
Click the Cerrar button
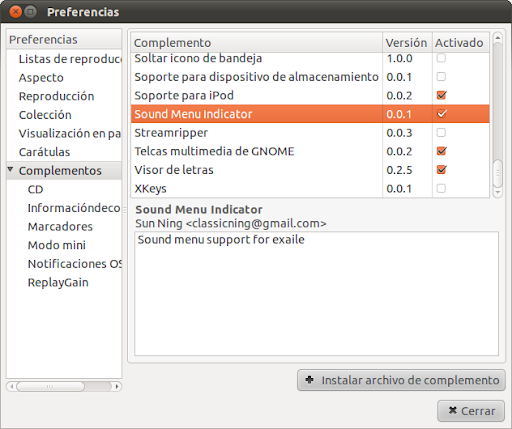coord(471,411)
